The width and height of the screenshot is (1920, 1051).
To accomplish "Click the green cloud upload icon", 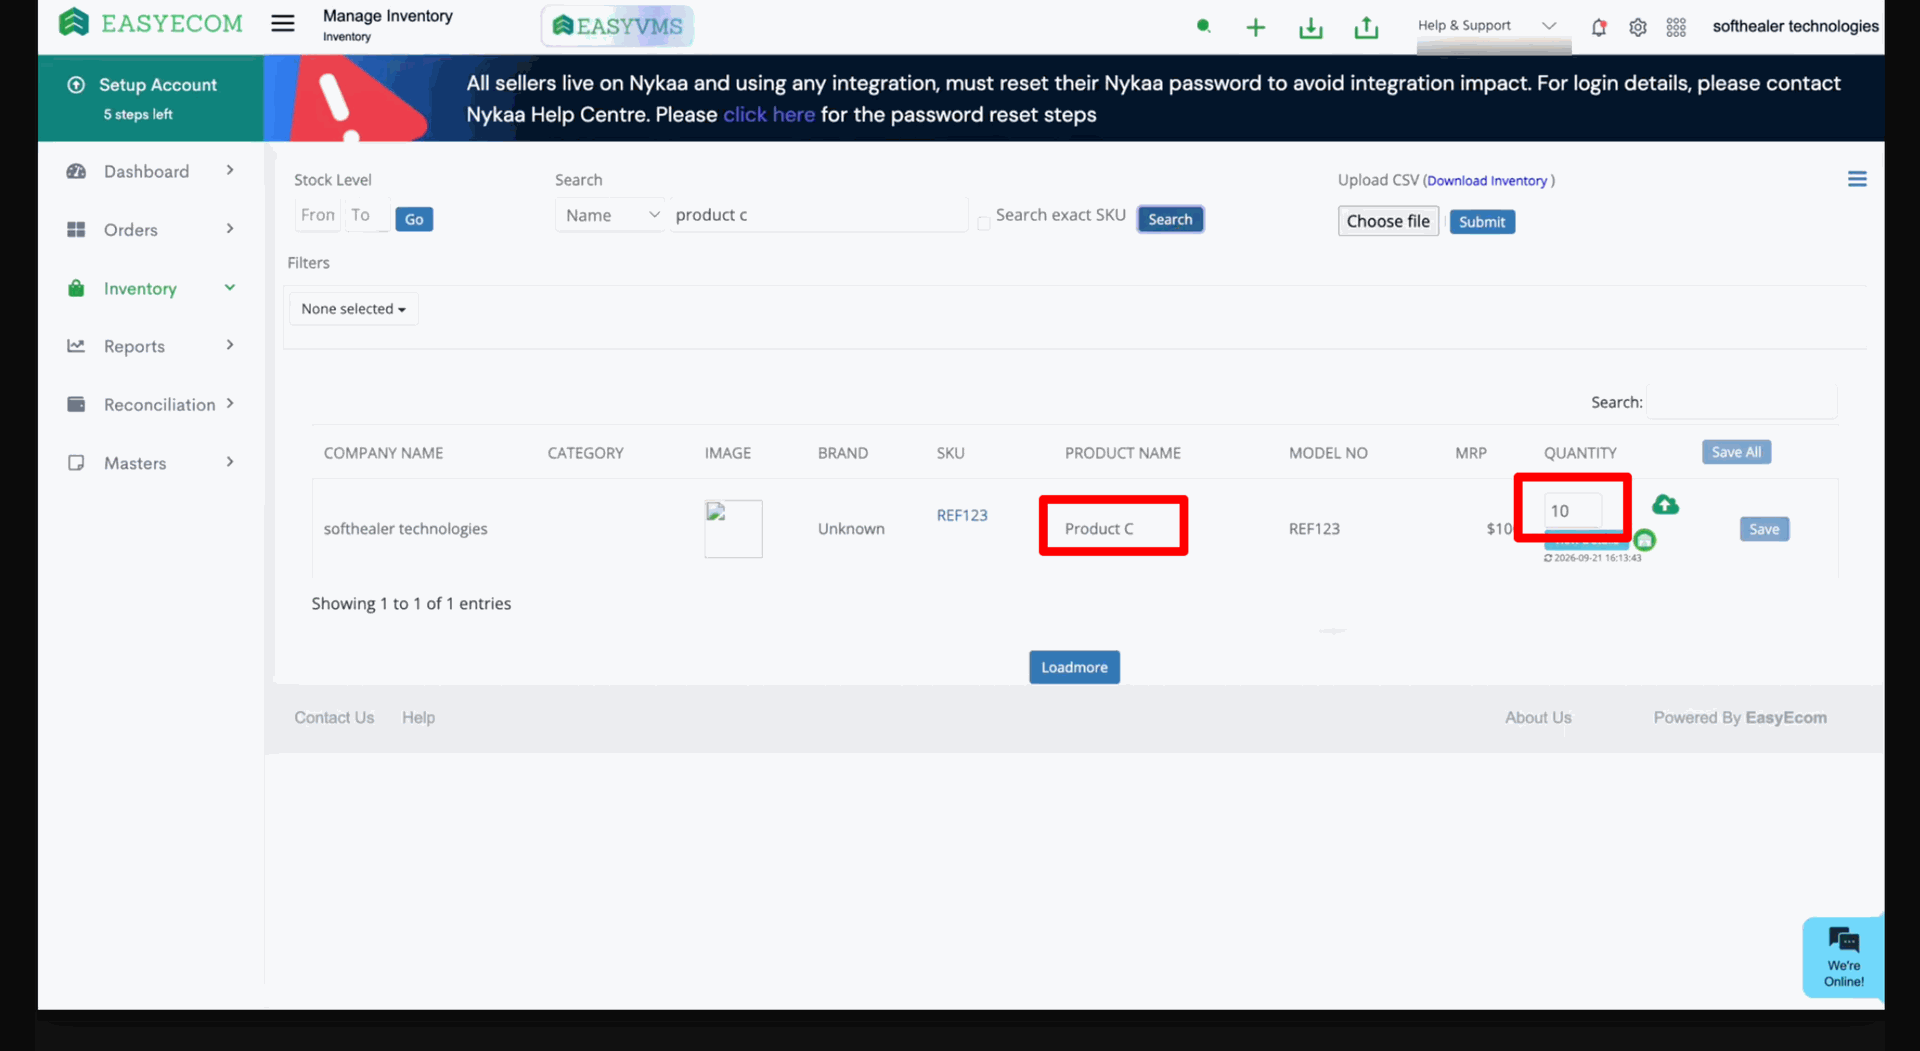I will click(1665, 505).
